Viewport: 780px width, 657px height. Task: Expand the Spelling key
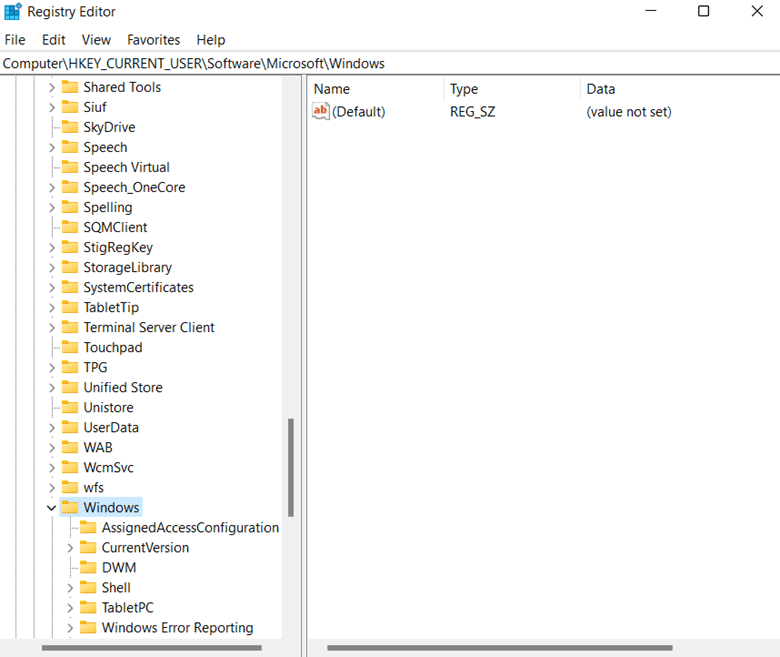(x=52, y=207)
